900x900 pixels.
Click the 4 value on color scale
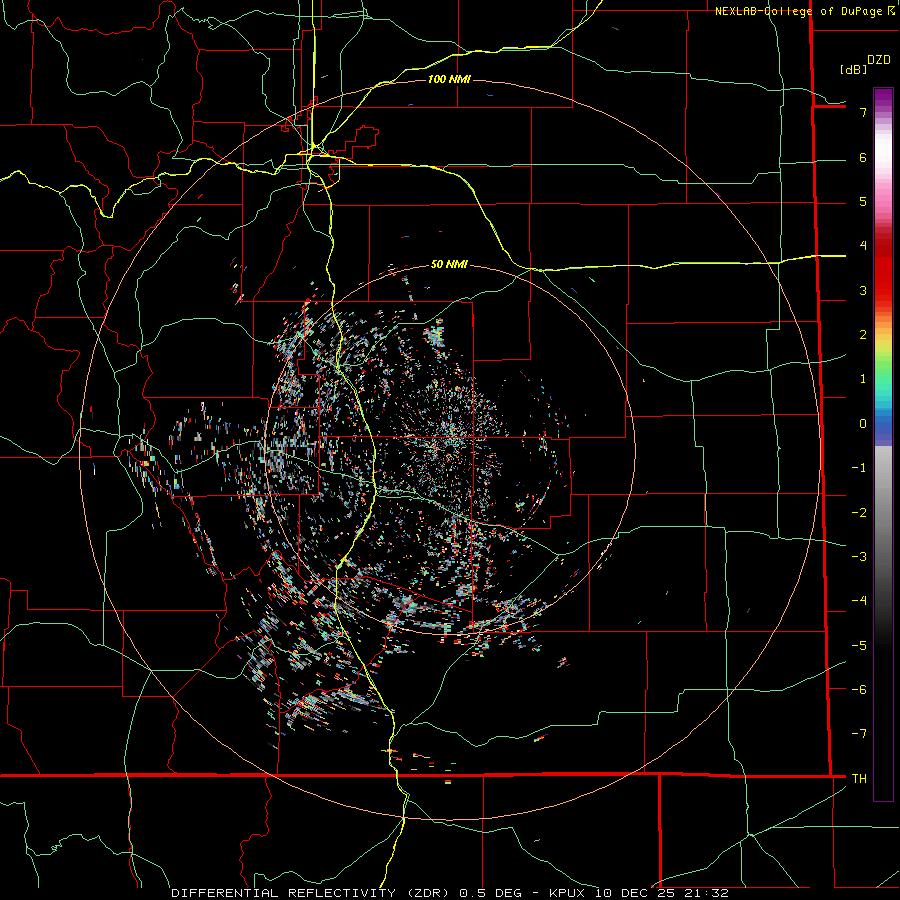[x=863, y=246]
